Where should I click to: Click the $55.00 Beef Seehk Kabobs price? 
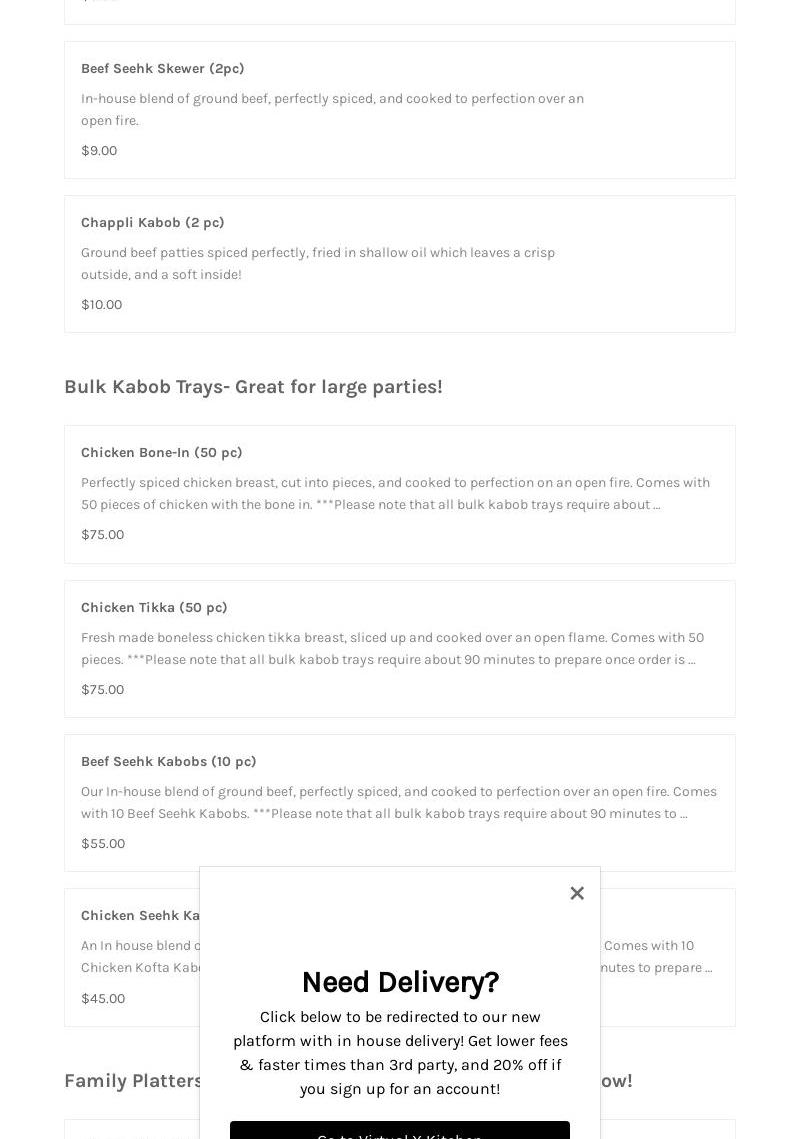click(x=103, y=844)
